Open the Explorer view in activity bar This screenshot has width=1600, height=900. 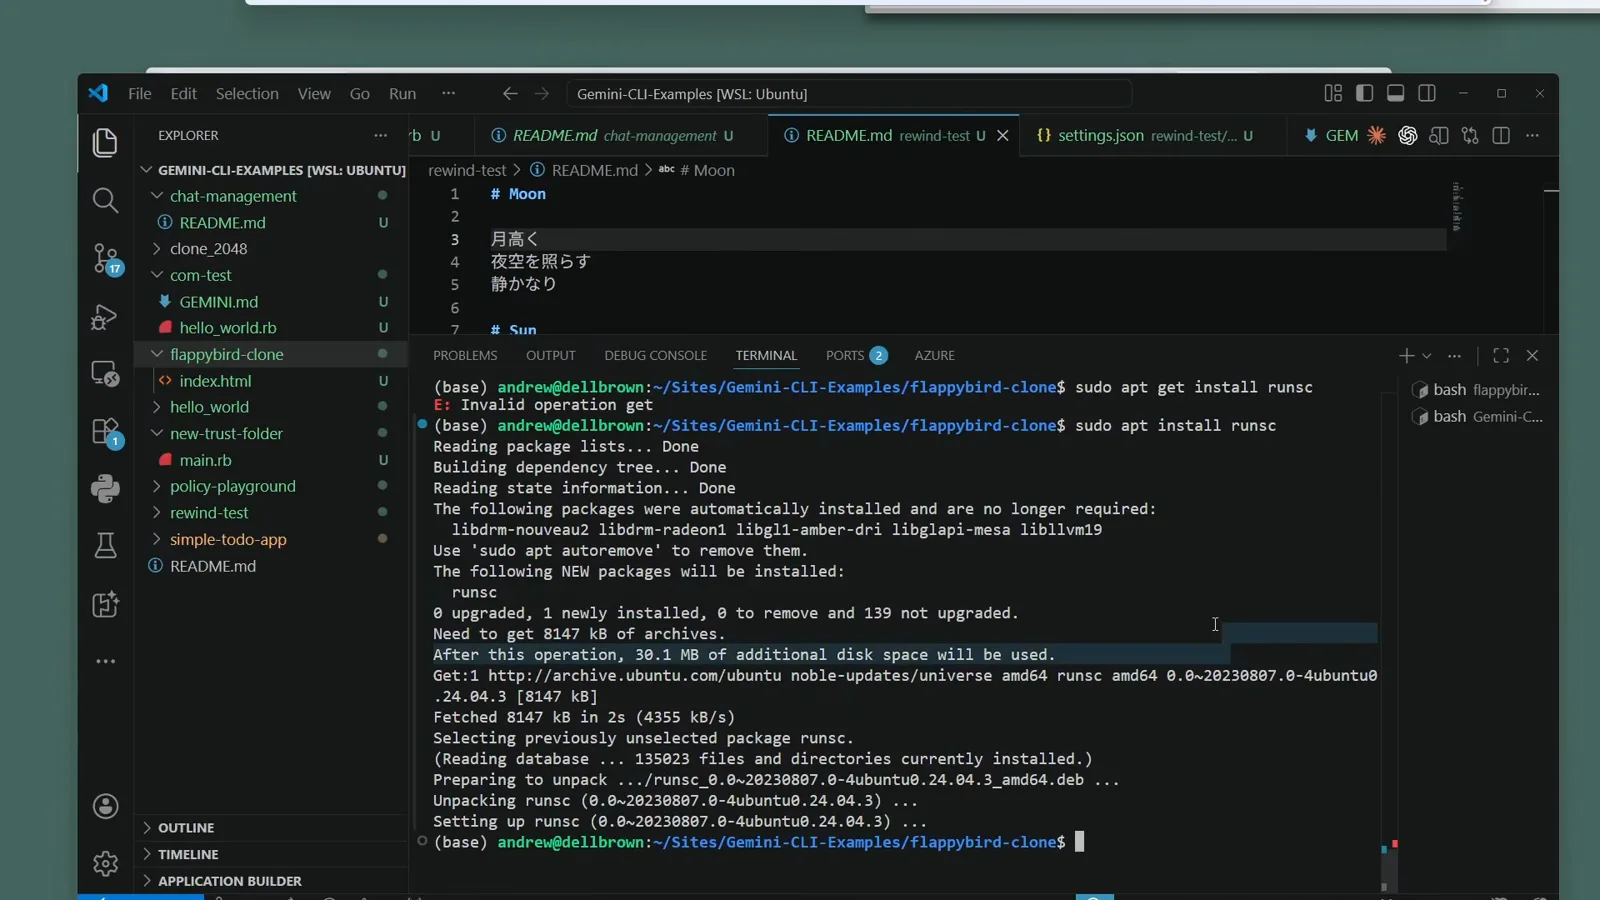(105, 142)
